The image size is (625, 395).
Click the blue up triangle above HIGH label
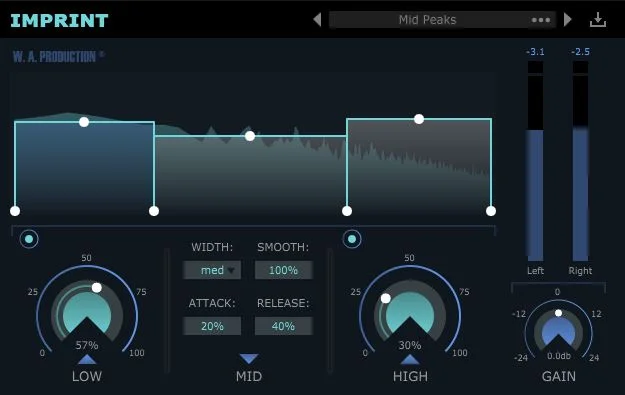click(410, 360)
